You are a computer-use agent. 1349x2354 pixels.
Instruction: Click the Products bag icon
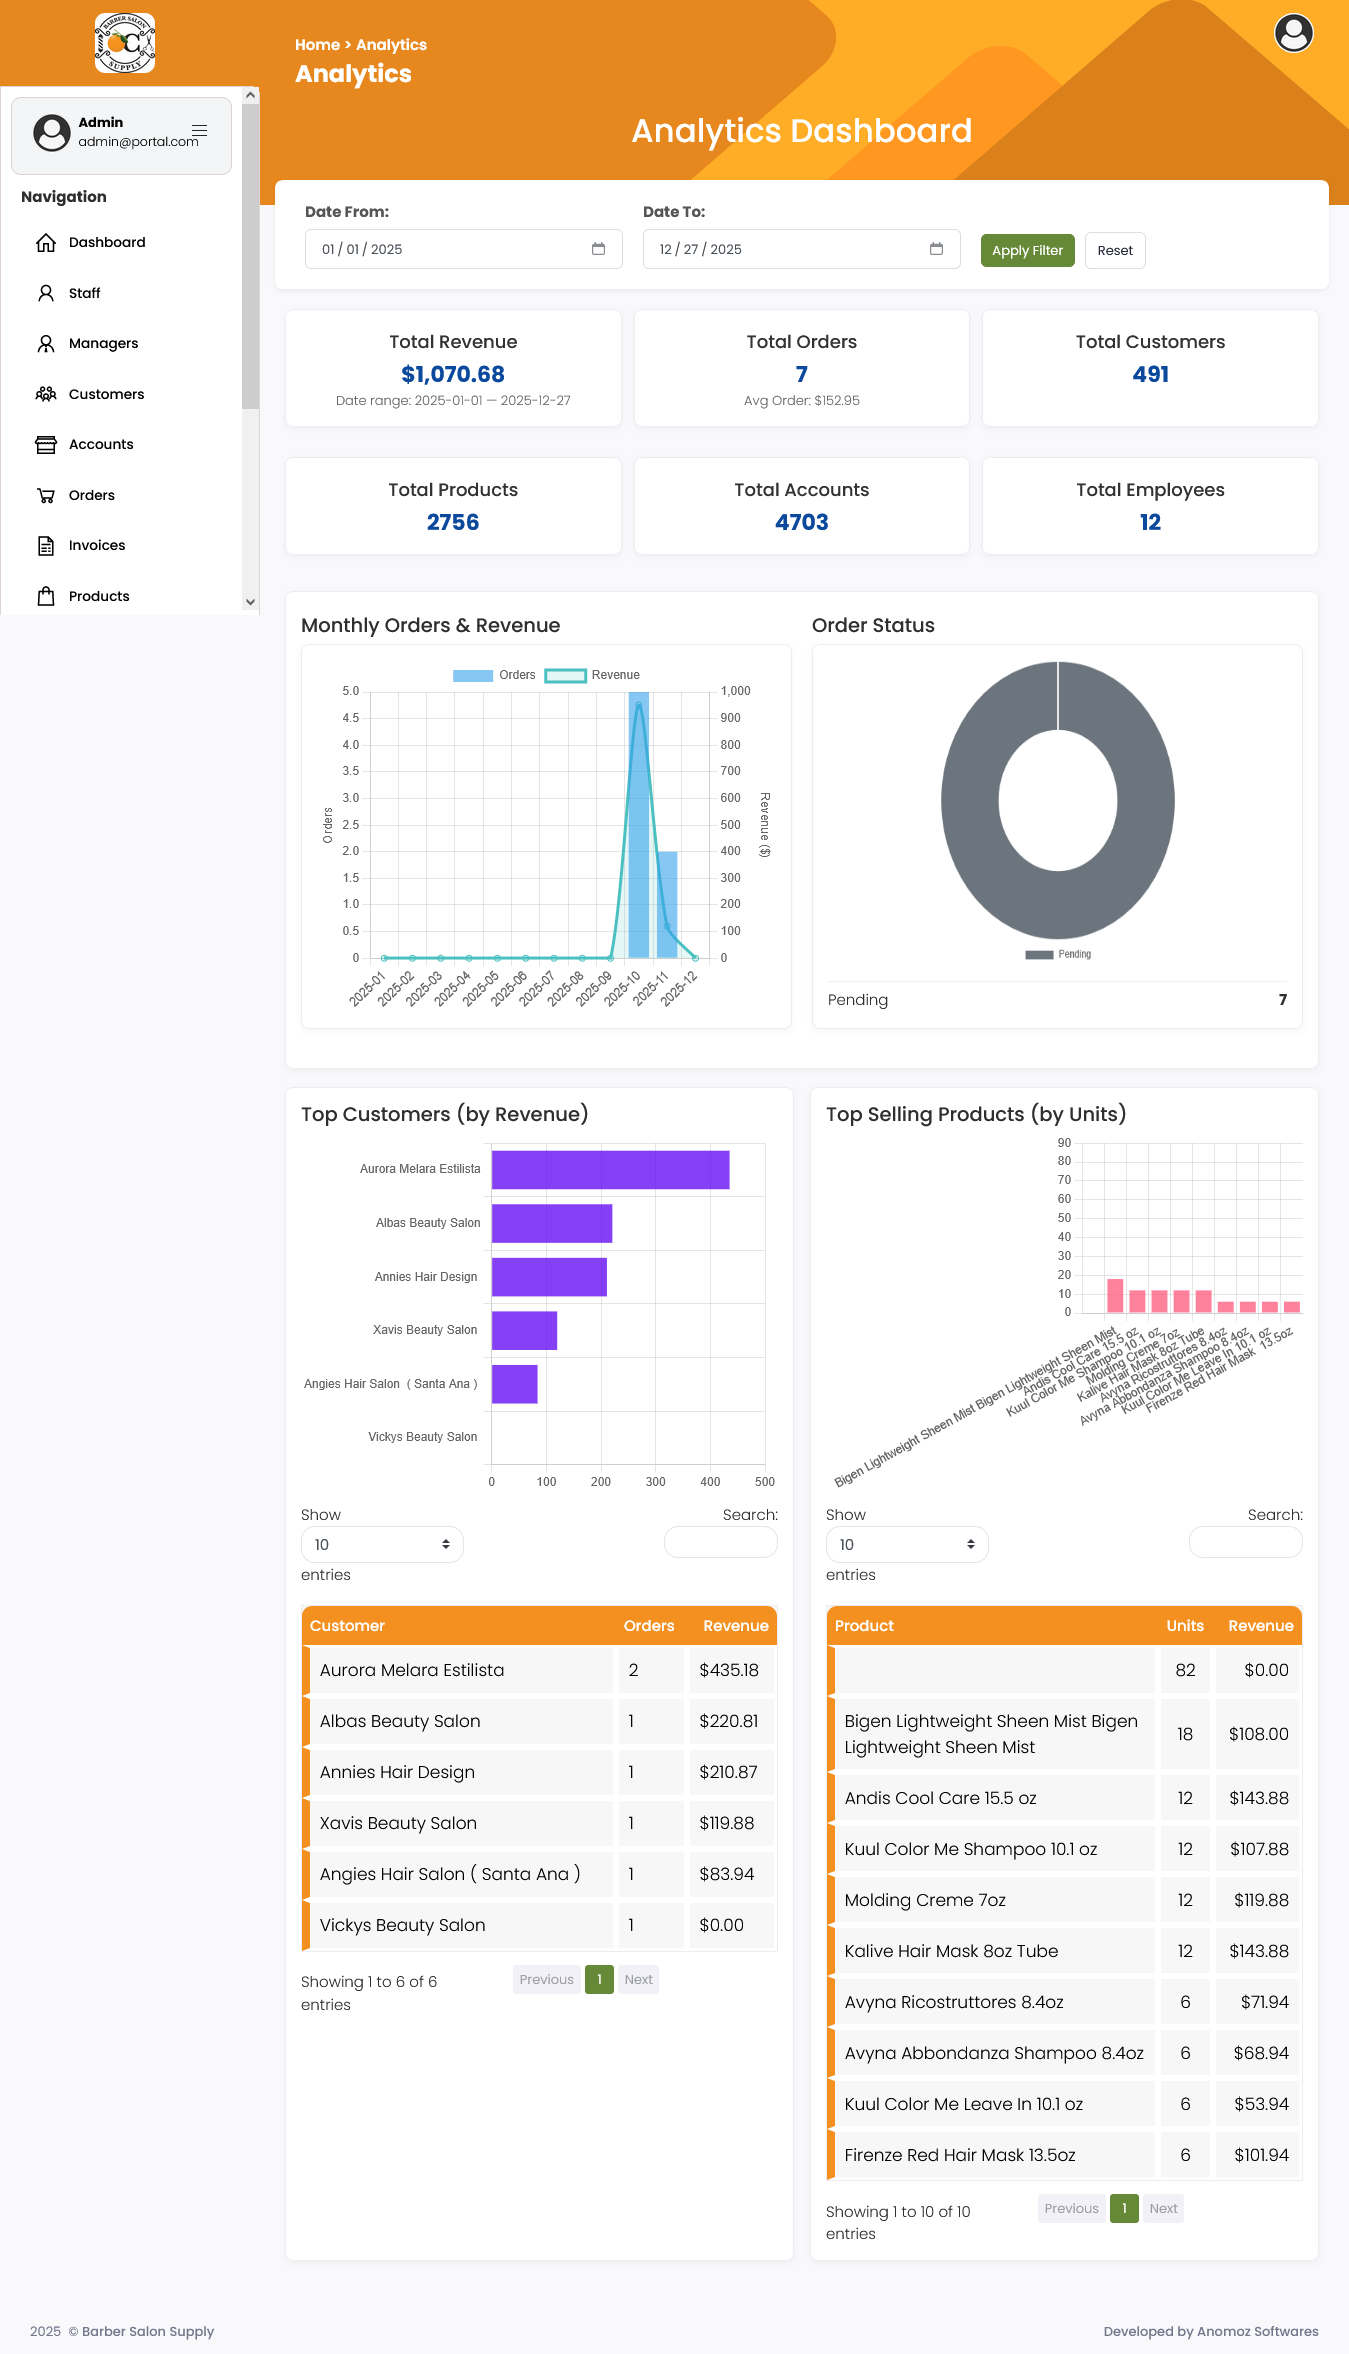46,596
